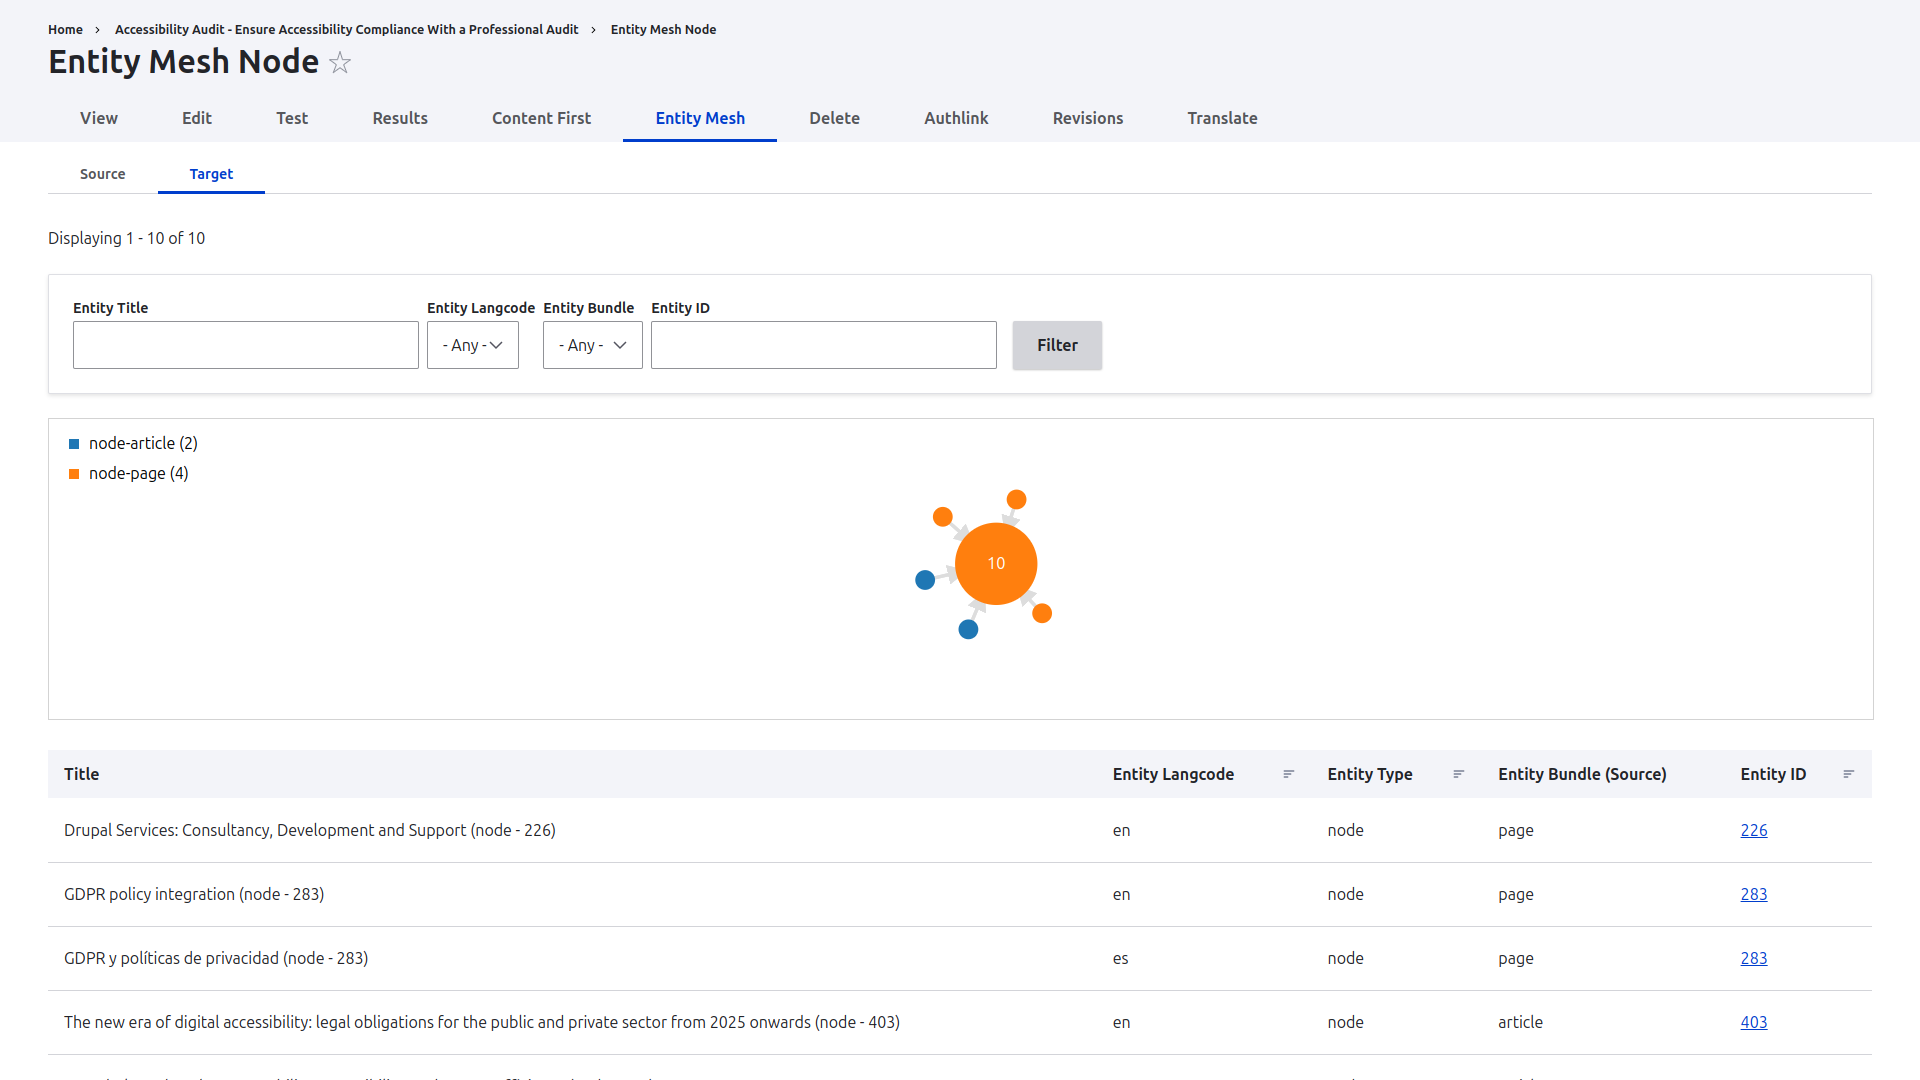Switch to the Test tab

[292, 118]
